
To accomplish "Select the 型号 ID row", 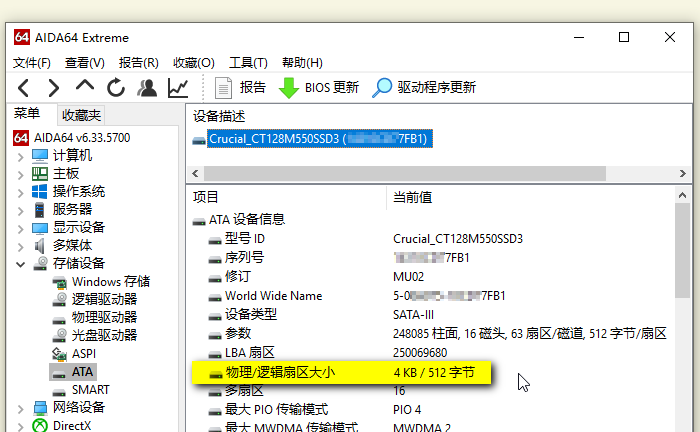I will pos(432,239).
